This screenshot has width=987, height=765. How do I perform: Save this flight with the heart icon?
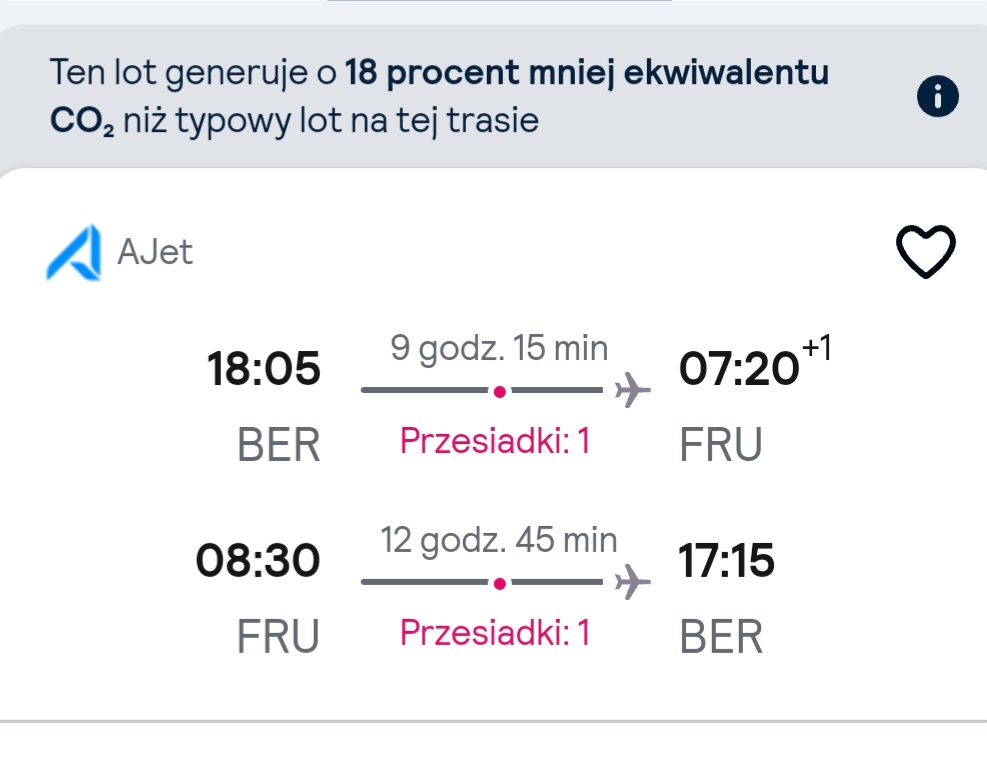925,251
